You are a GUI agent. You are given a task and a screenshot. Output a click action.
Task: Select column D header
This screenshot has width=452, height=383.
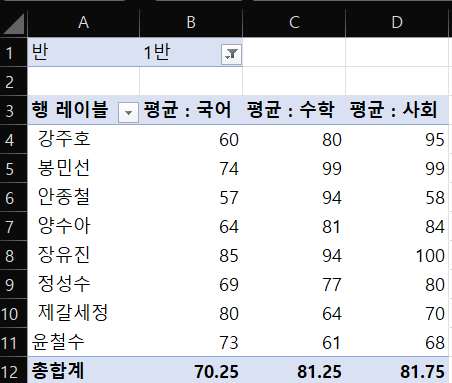[397, 23]
